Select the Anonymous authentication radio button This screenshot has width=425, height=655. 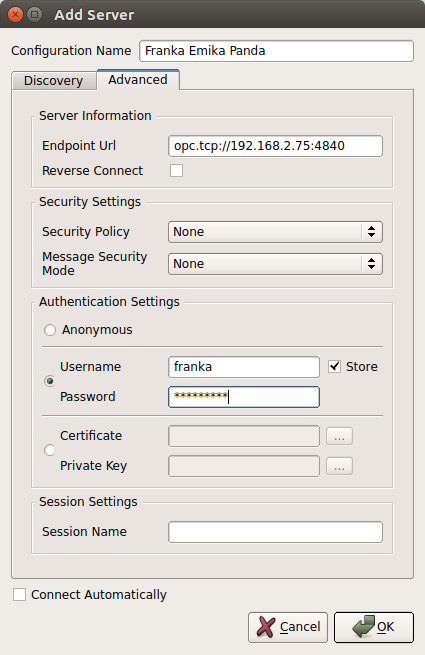click(x=50, y=330)
